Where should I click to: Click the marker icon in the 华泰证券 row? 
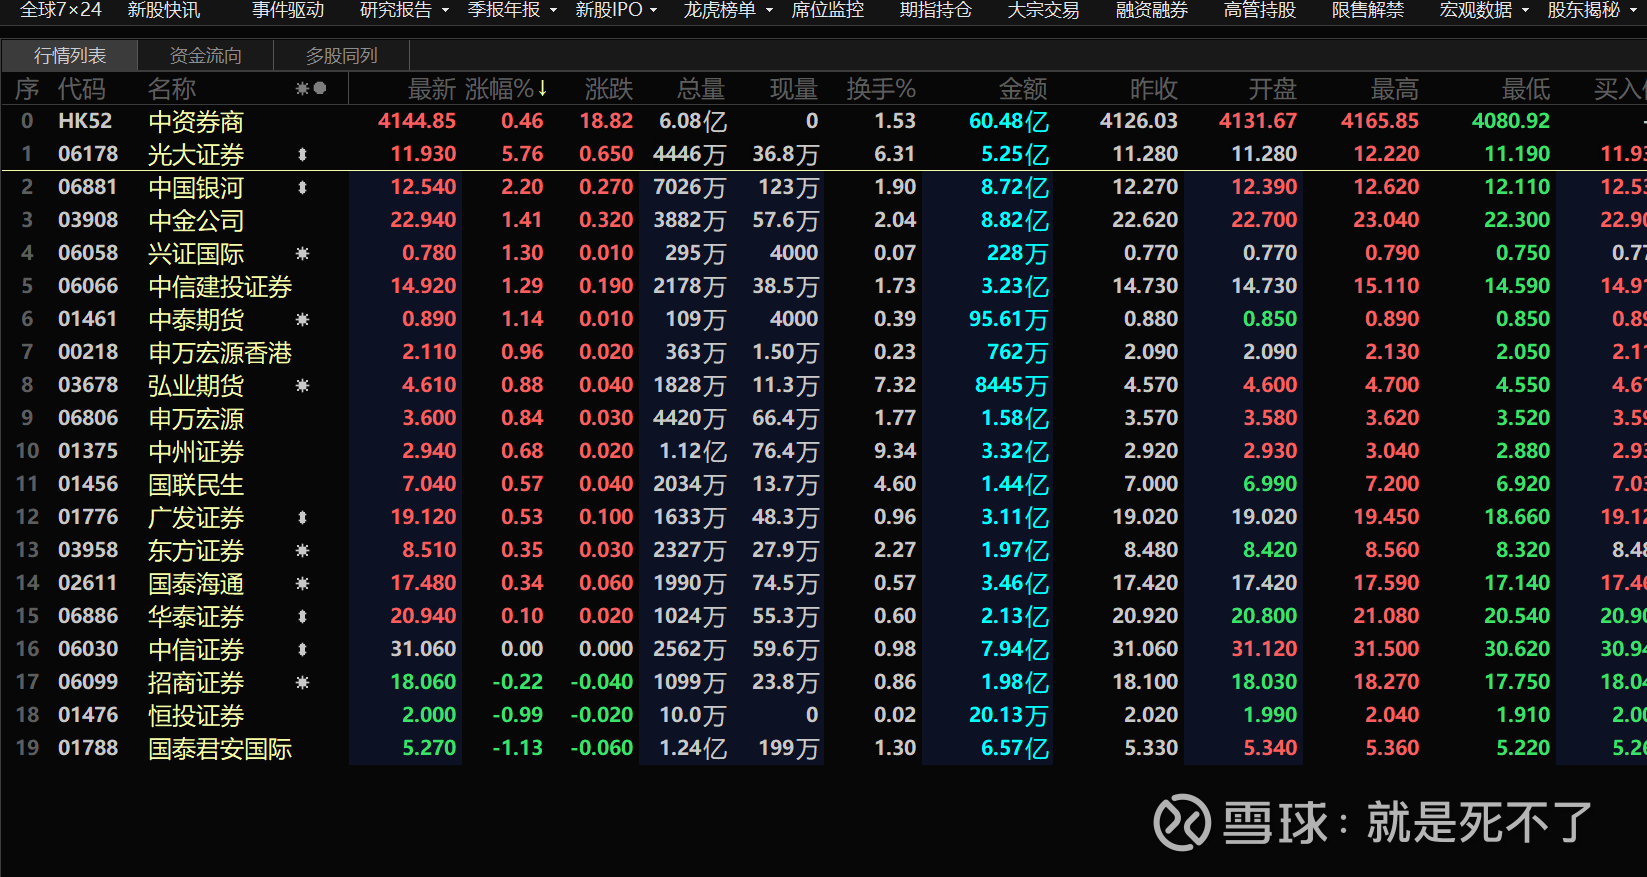pyautogui.click(x=302, y=617)
